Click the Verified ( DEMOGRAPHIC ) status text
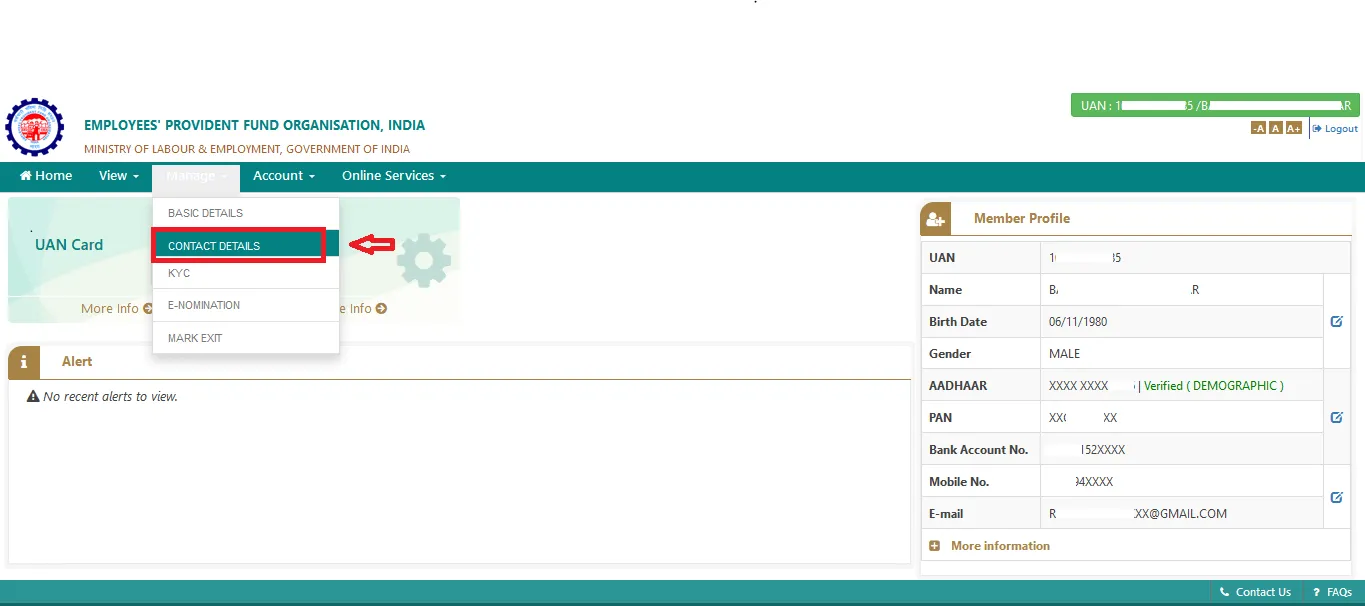The height and width of the screenshot is (606, 1365). click(x=1214, y=386)
